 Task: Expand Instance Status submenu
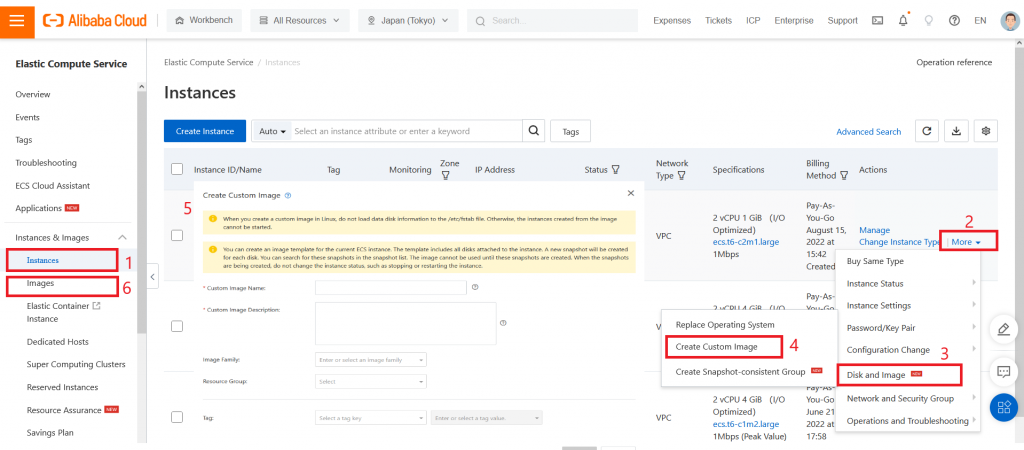[x=908, y=283]
